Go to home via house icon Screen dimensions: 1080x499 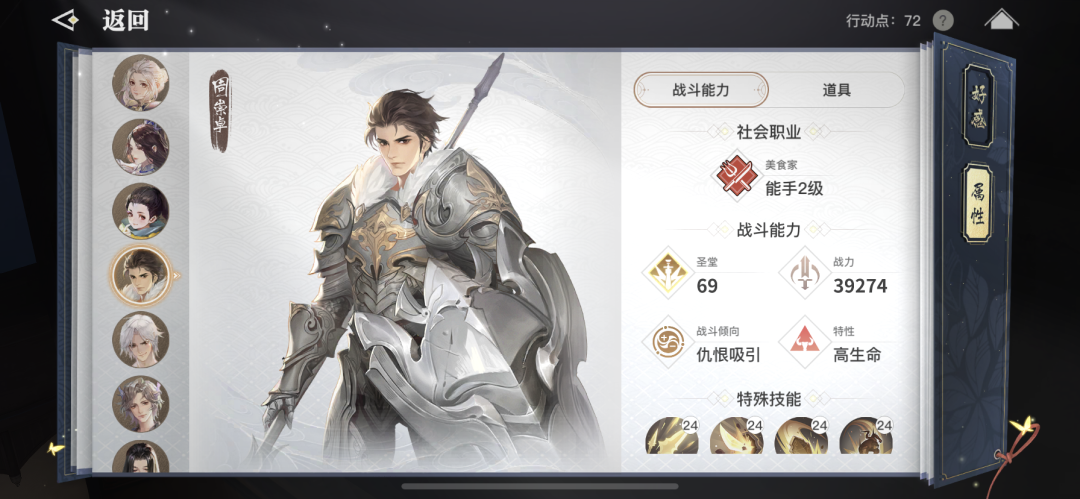click(x=1001, y=19)
